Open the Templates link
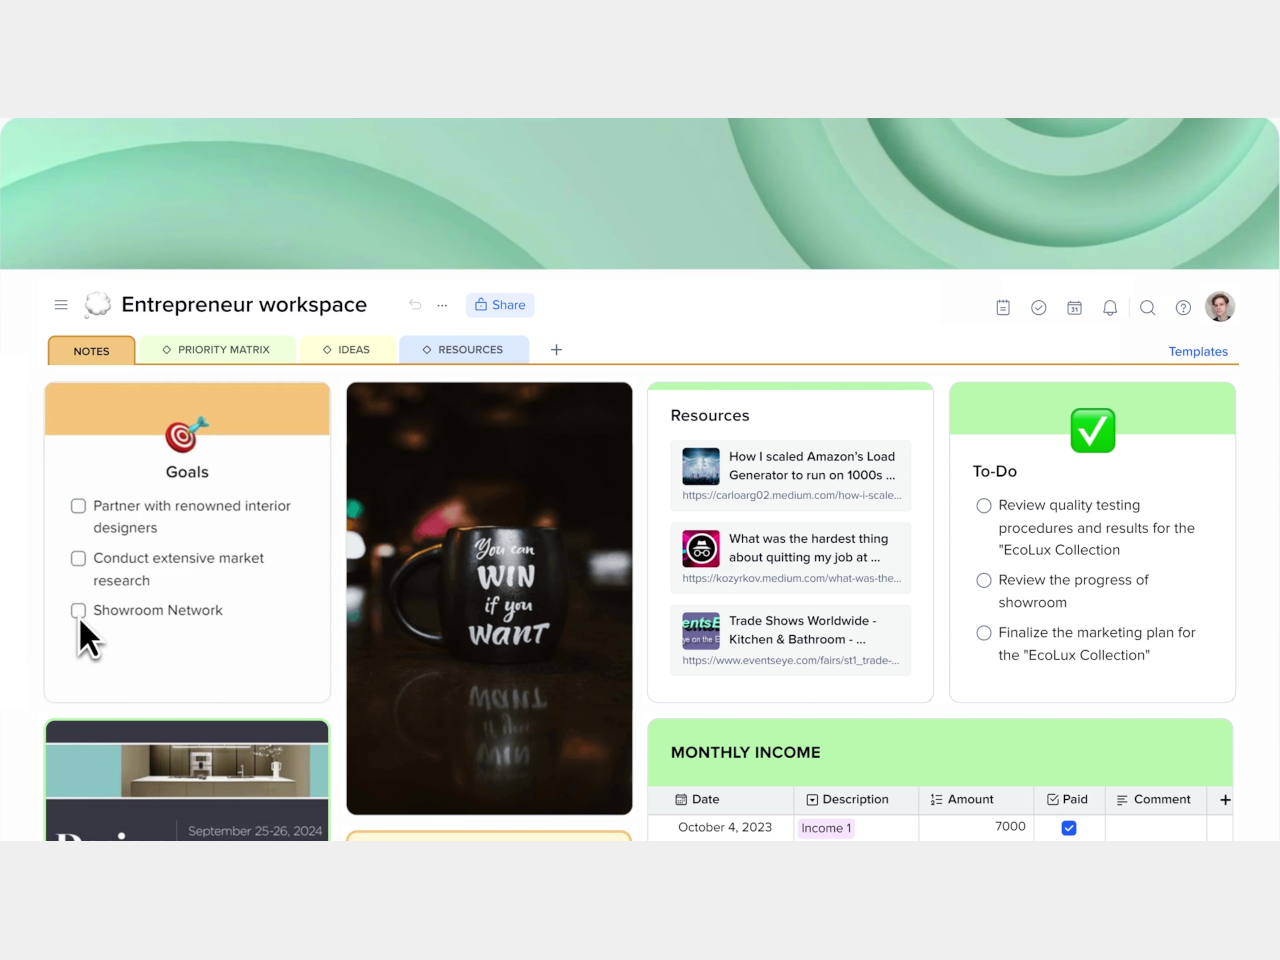Viewport: 1280px width, 960px height. click(x=1198, y=351)
